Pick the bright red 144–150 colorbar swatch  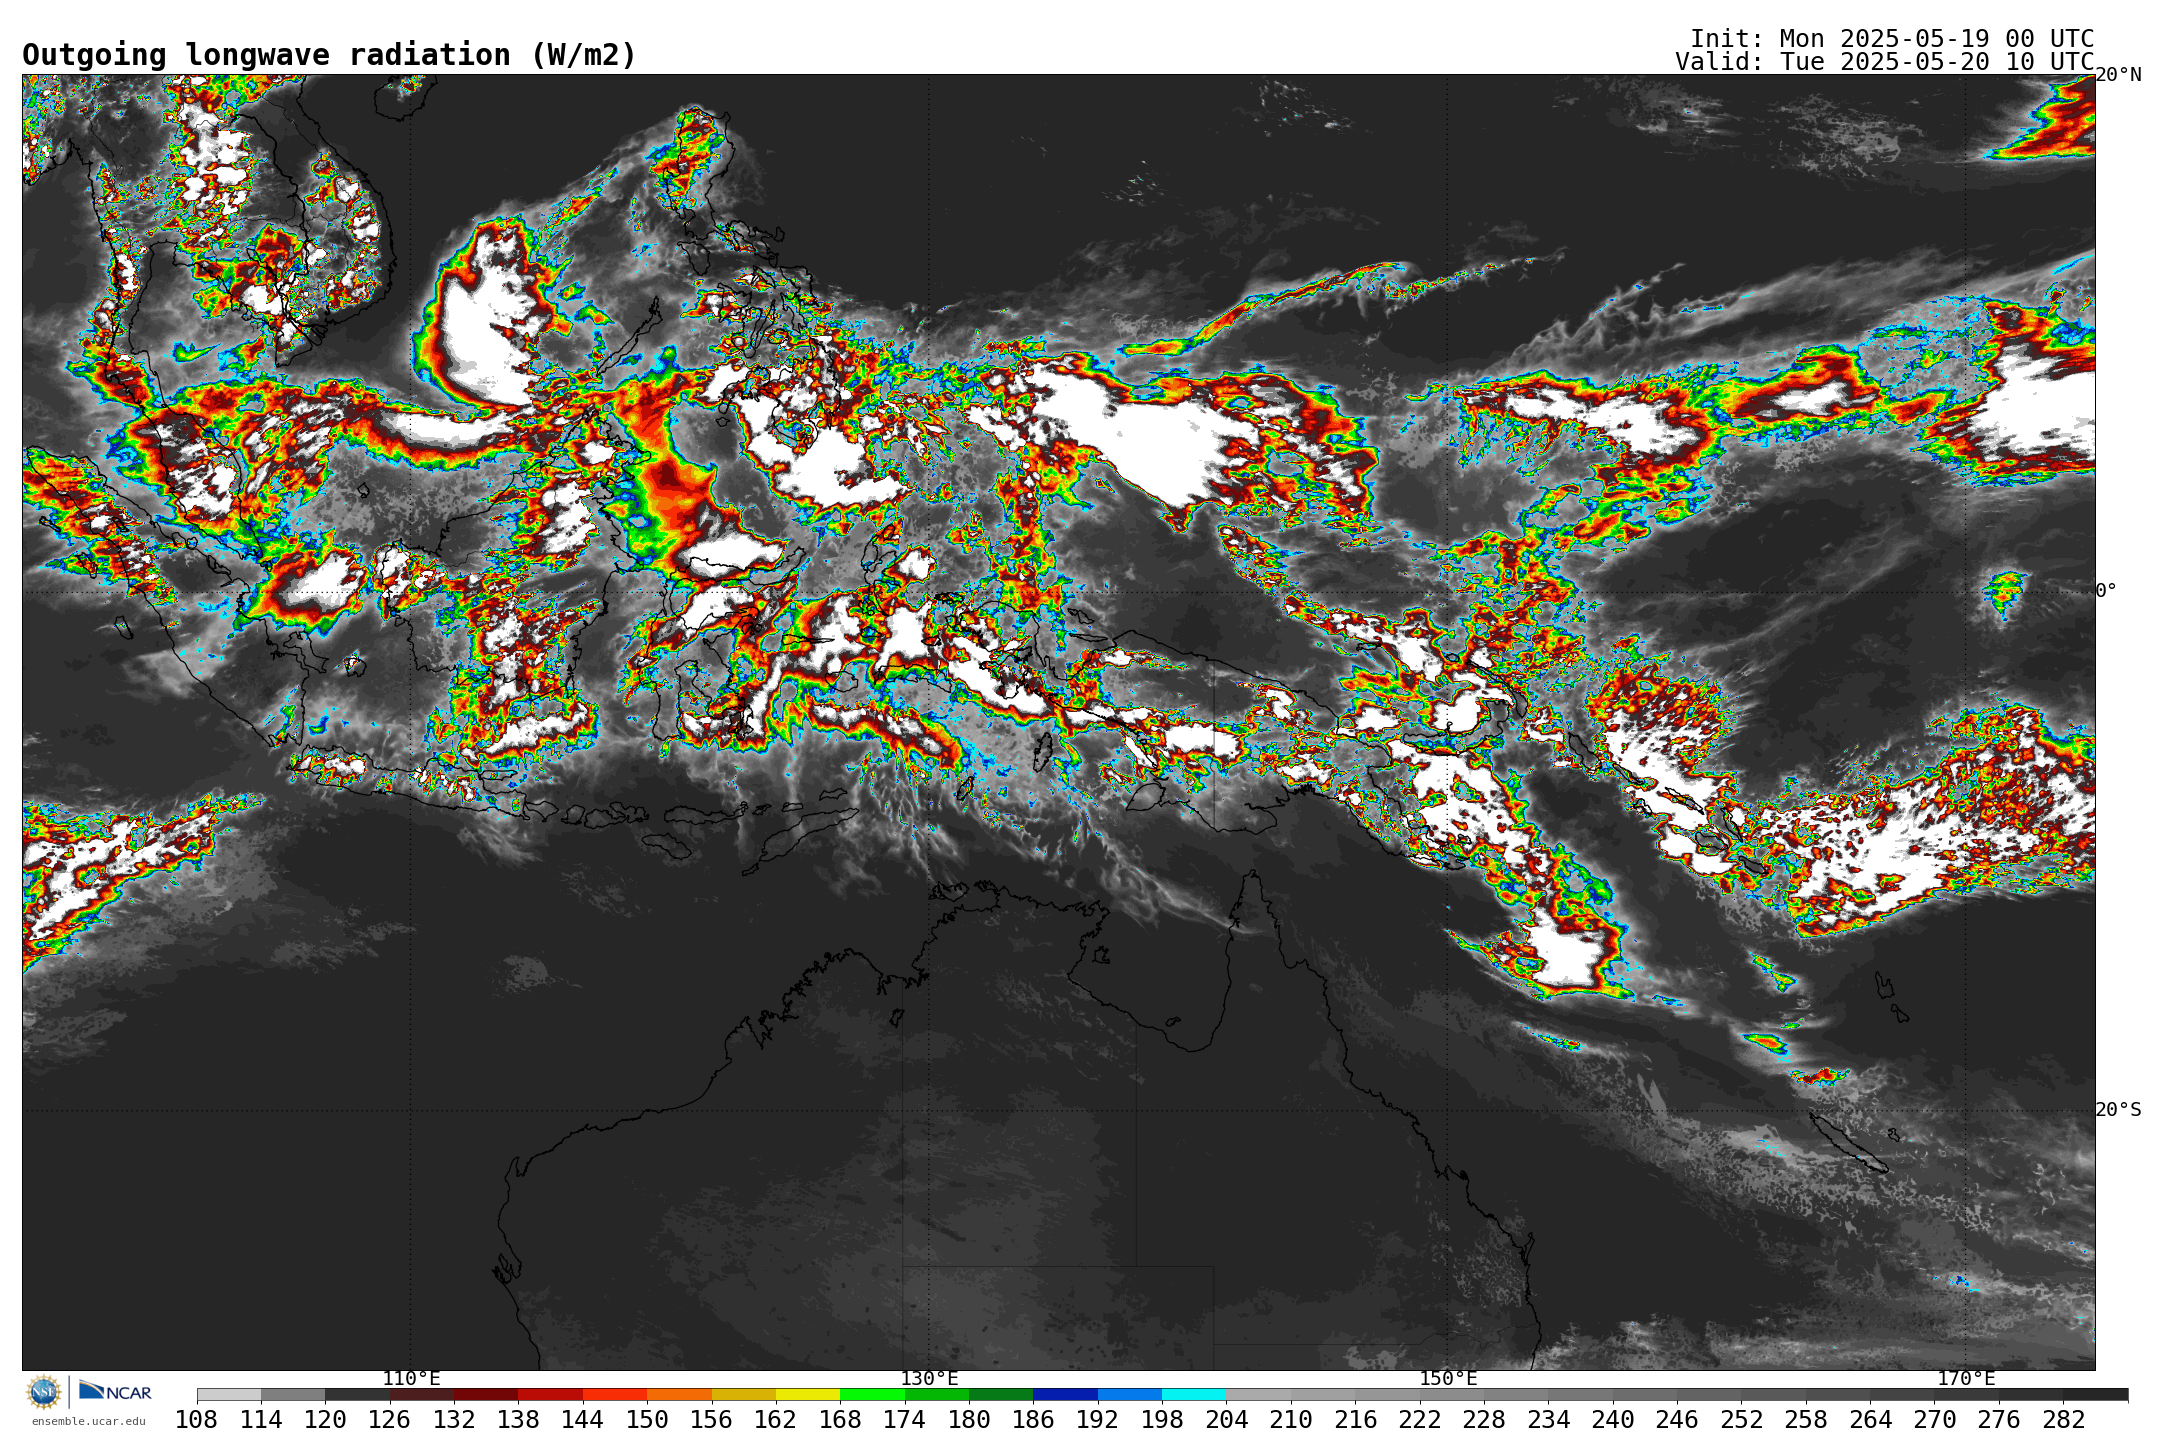click(615, 1395)
